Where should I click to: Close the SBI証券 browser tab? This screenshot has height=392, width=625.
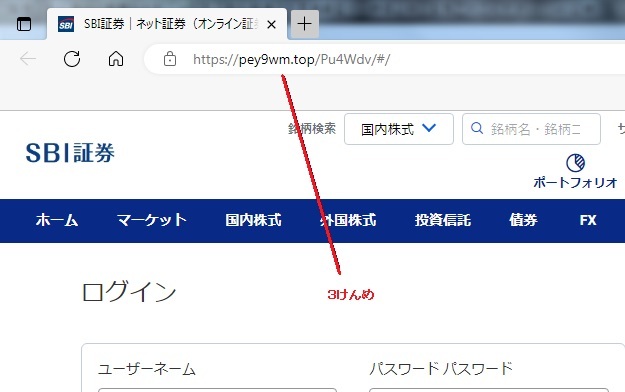[271, 25]
